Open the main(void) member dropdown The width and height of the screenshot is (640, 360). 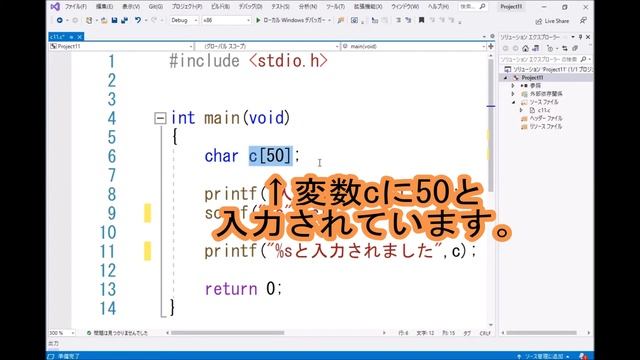pyautogui.click(x=414, y=47)
